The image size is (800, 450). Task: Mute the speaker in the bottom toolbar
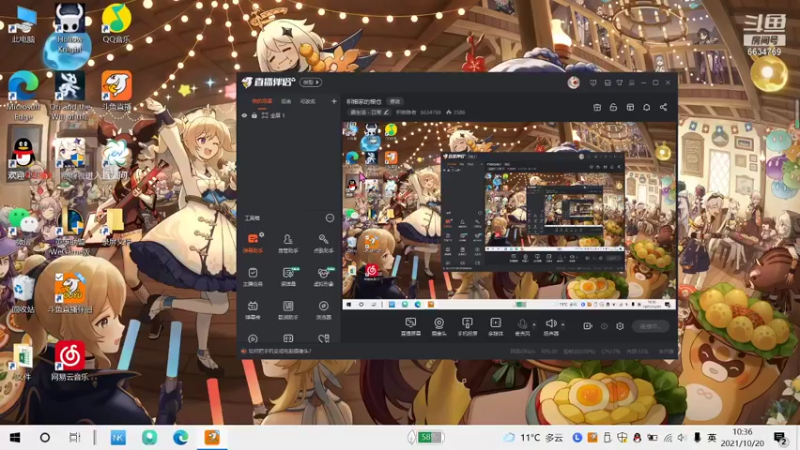551,327
